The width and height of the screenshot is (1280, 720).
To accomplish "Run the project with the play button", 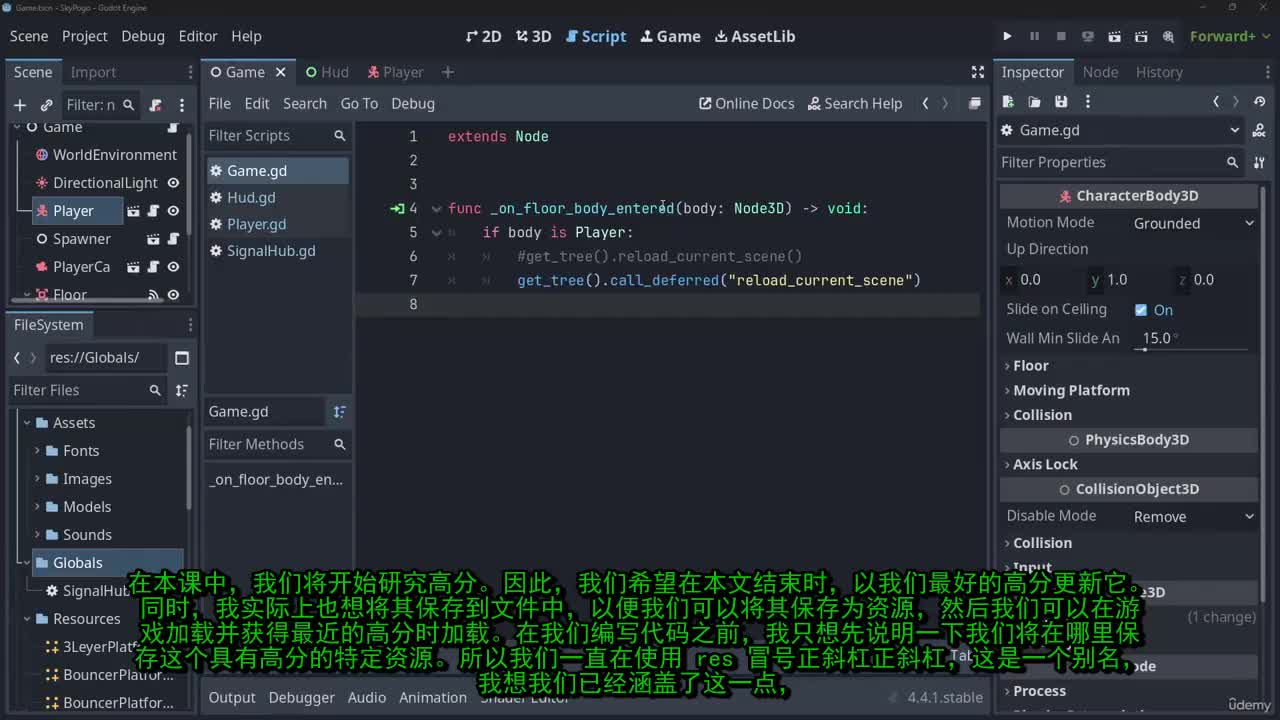I will [x=1007, y=36].
